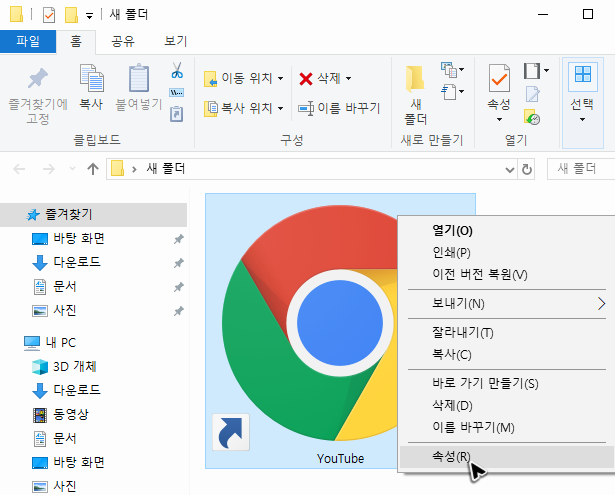Click the YouTube file name label
The image size is (615, 495).
click(x=340, y=459)
